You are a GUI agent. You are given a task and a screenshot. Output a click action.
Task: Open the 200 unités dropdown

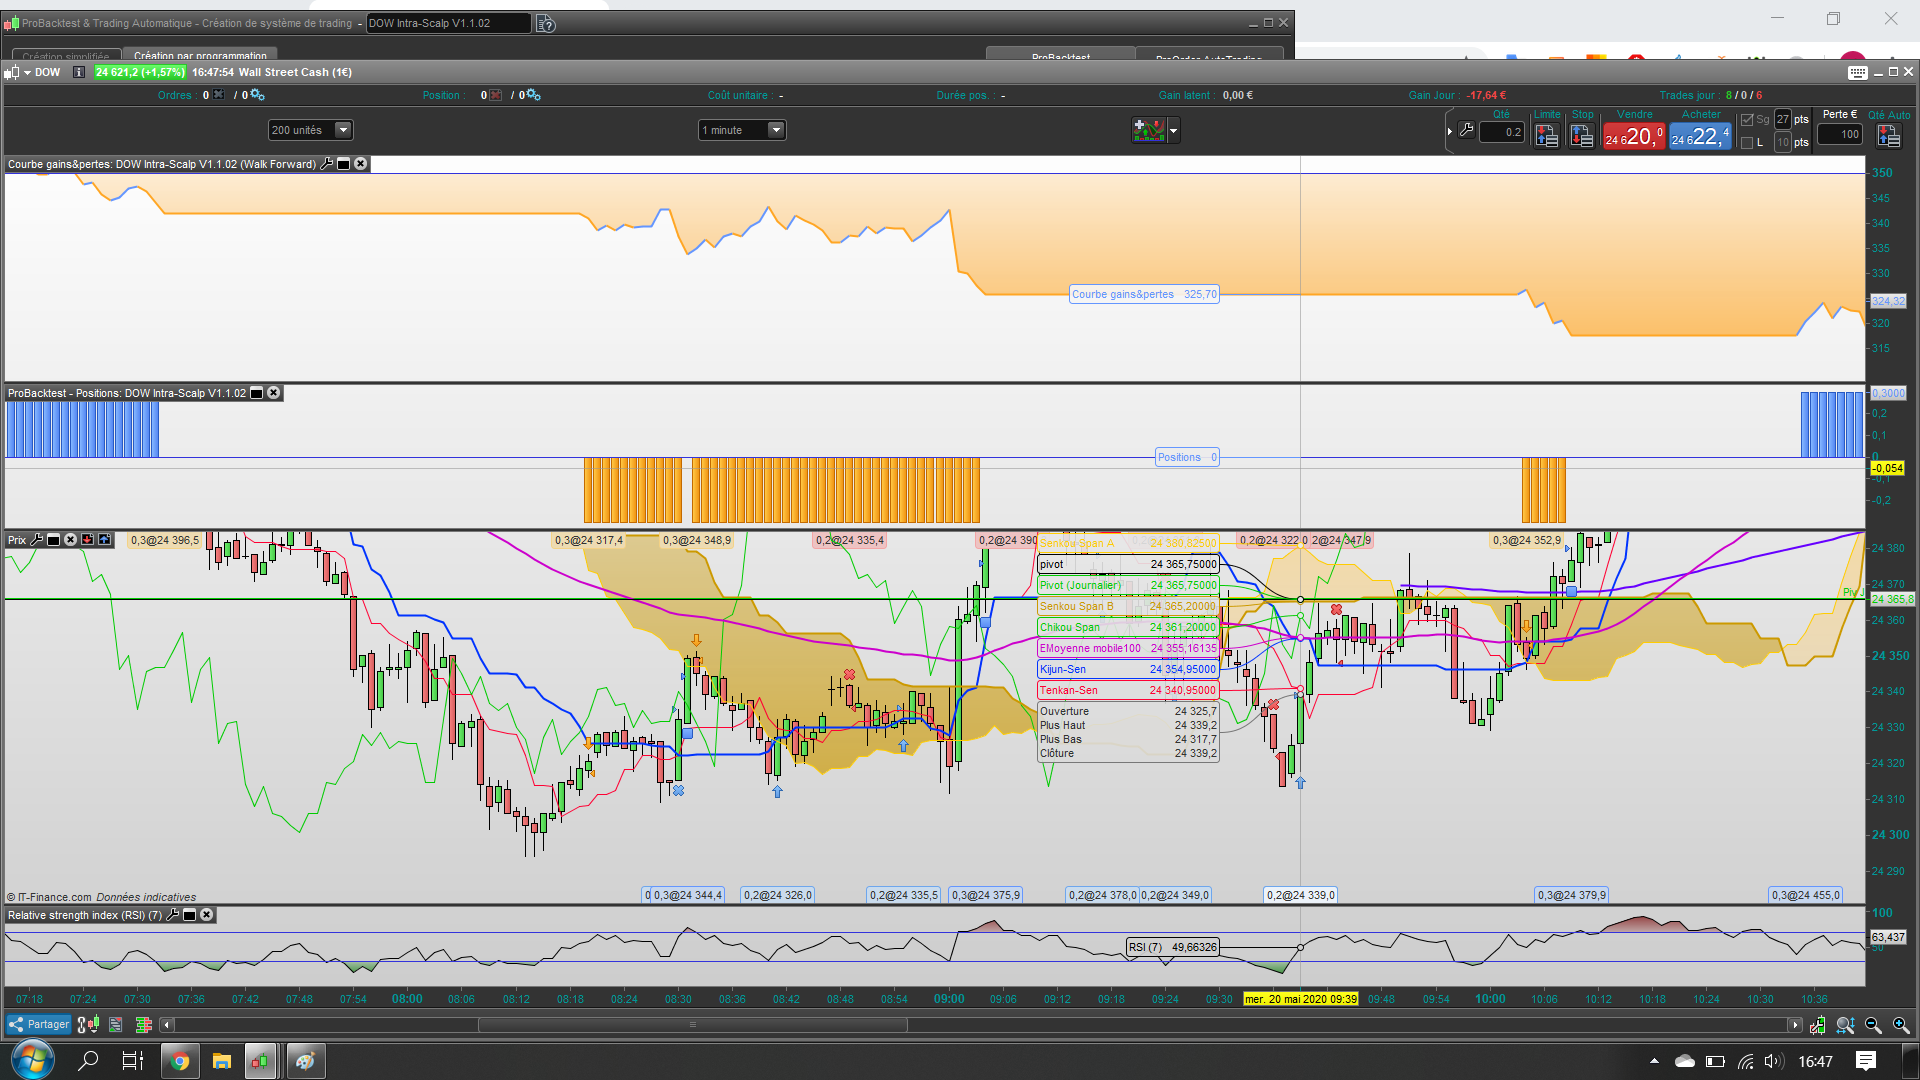[x=343, y=130]
